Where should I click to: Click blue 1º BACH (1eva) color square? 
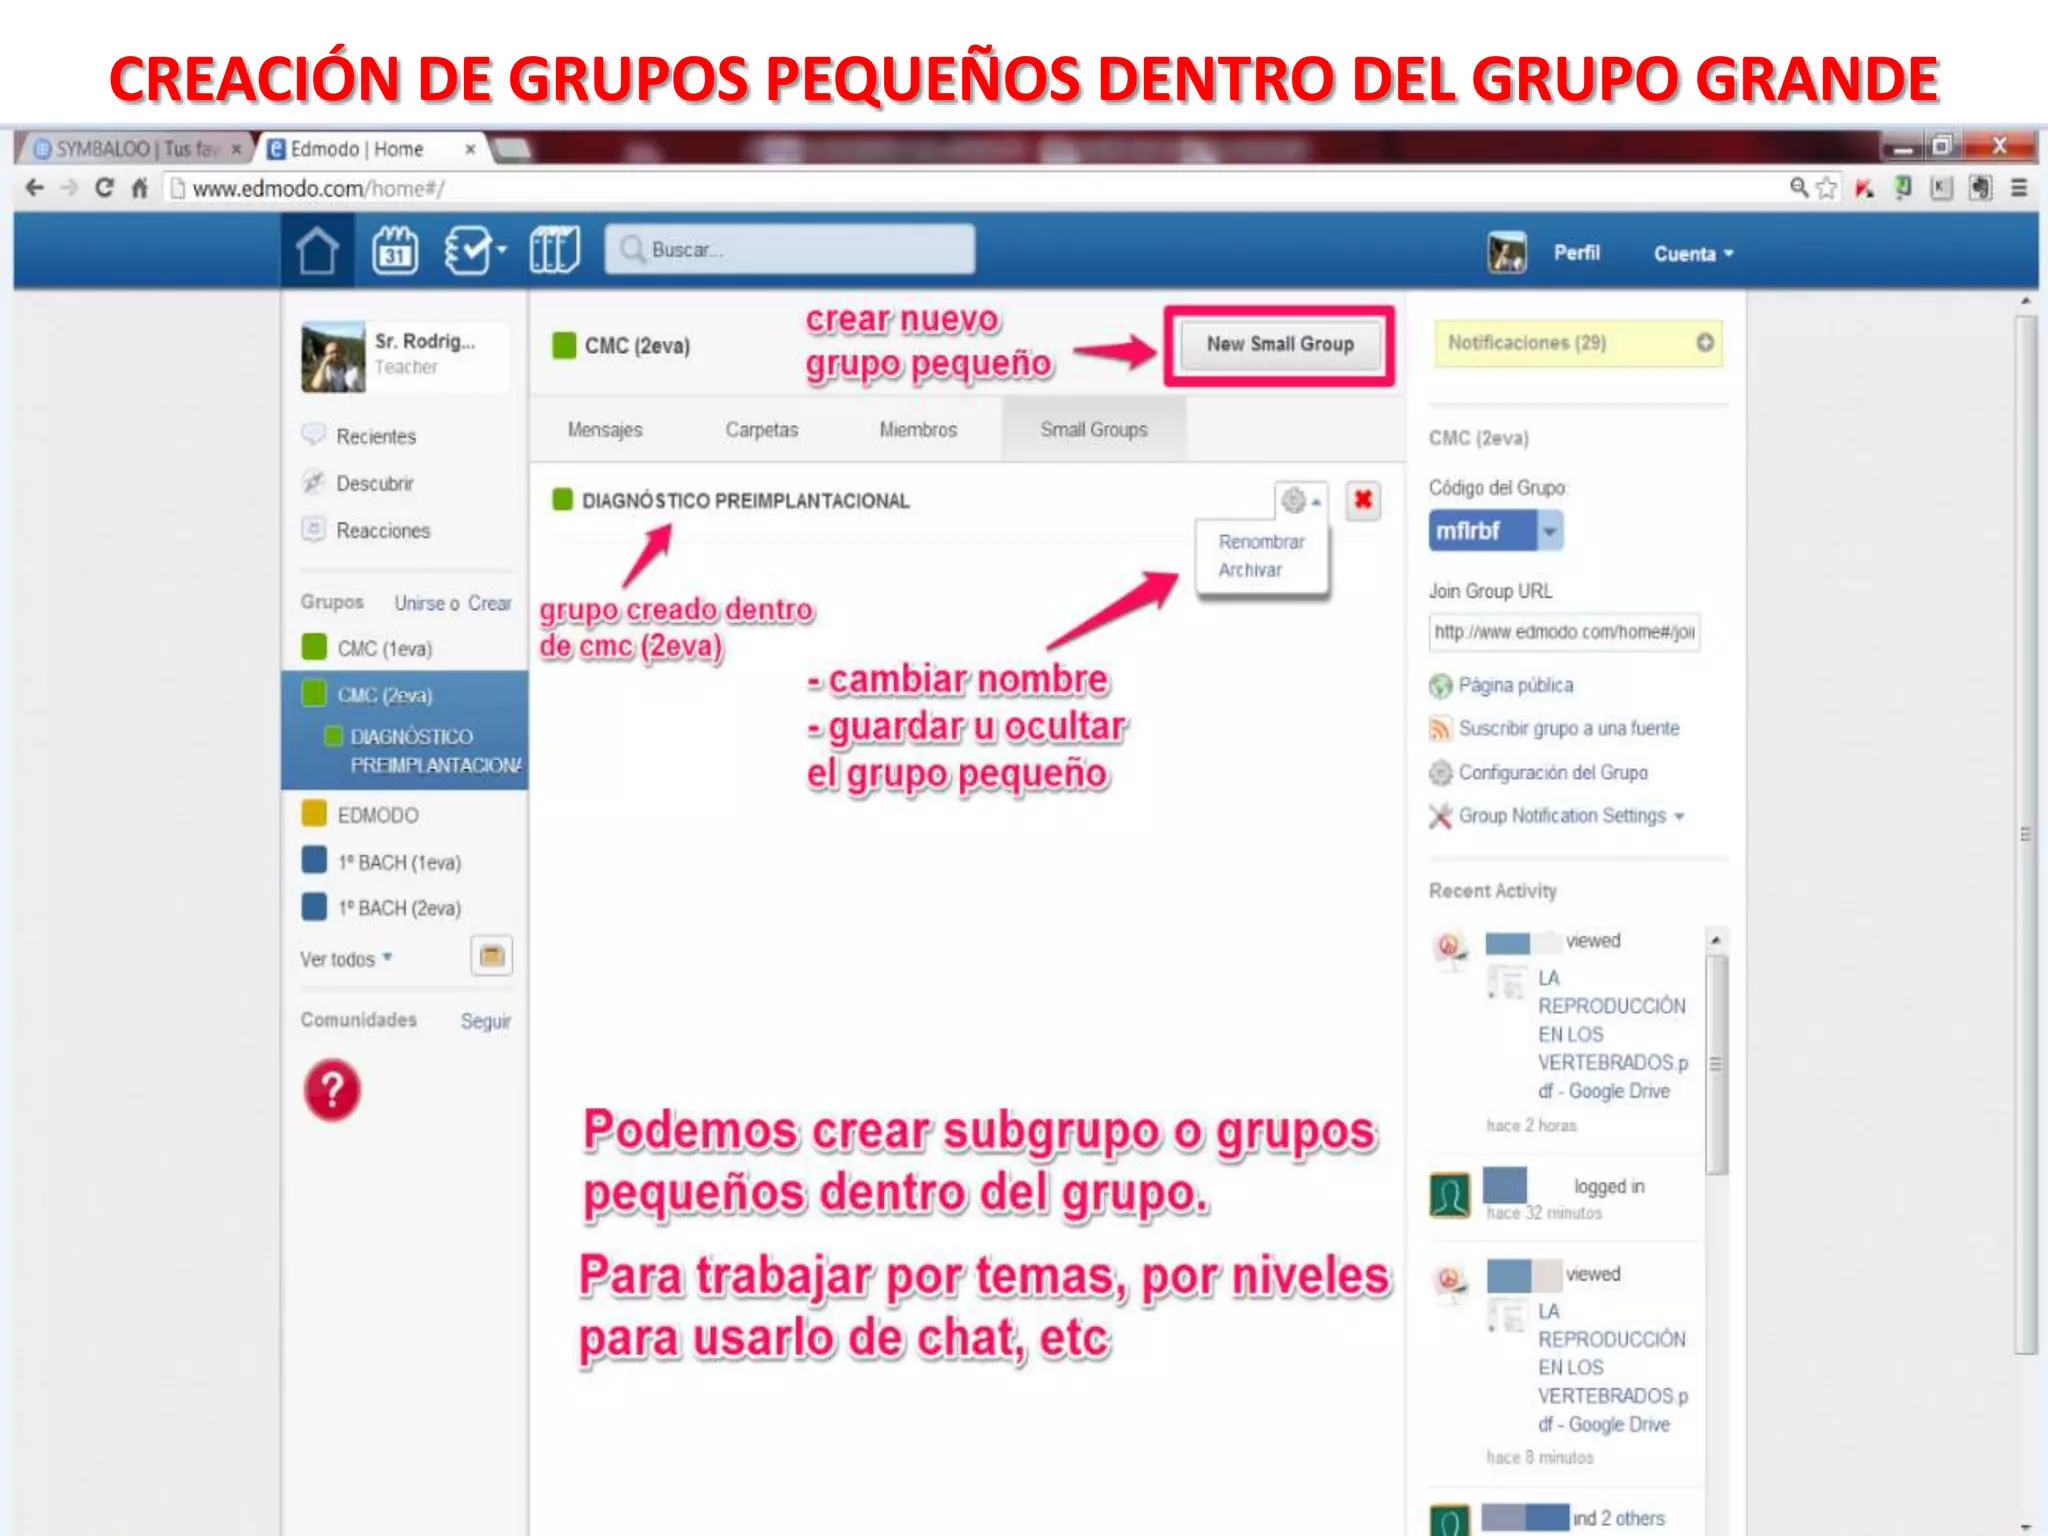click(x=314, y=860)
